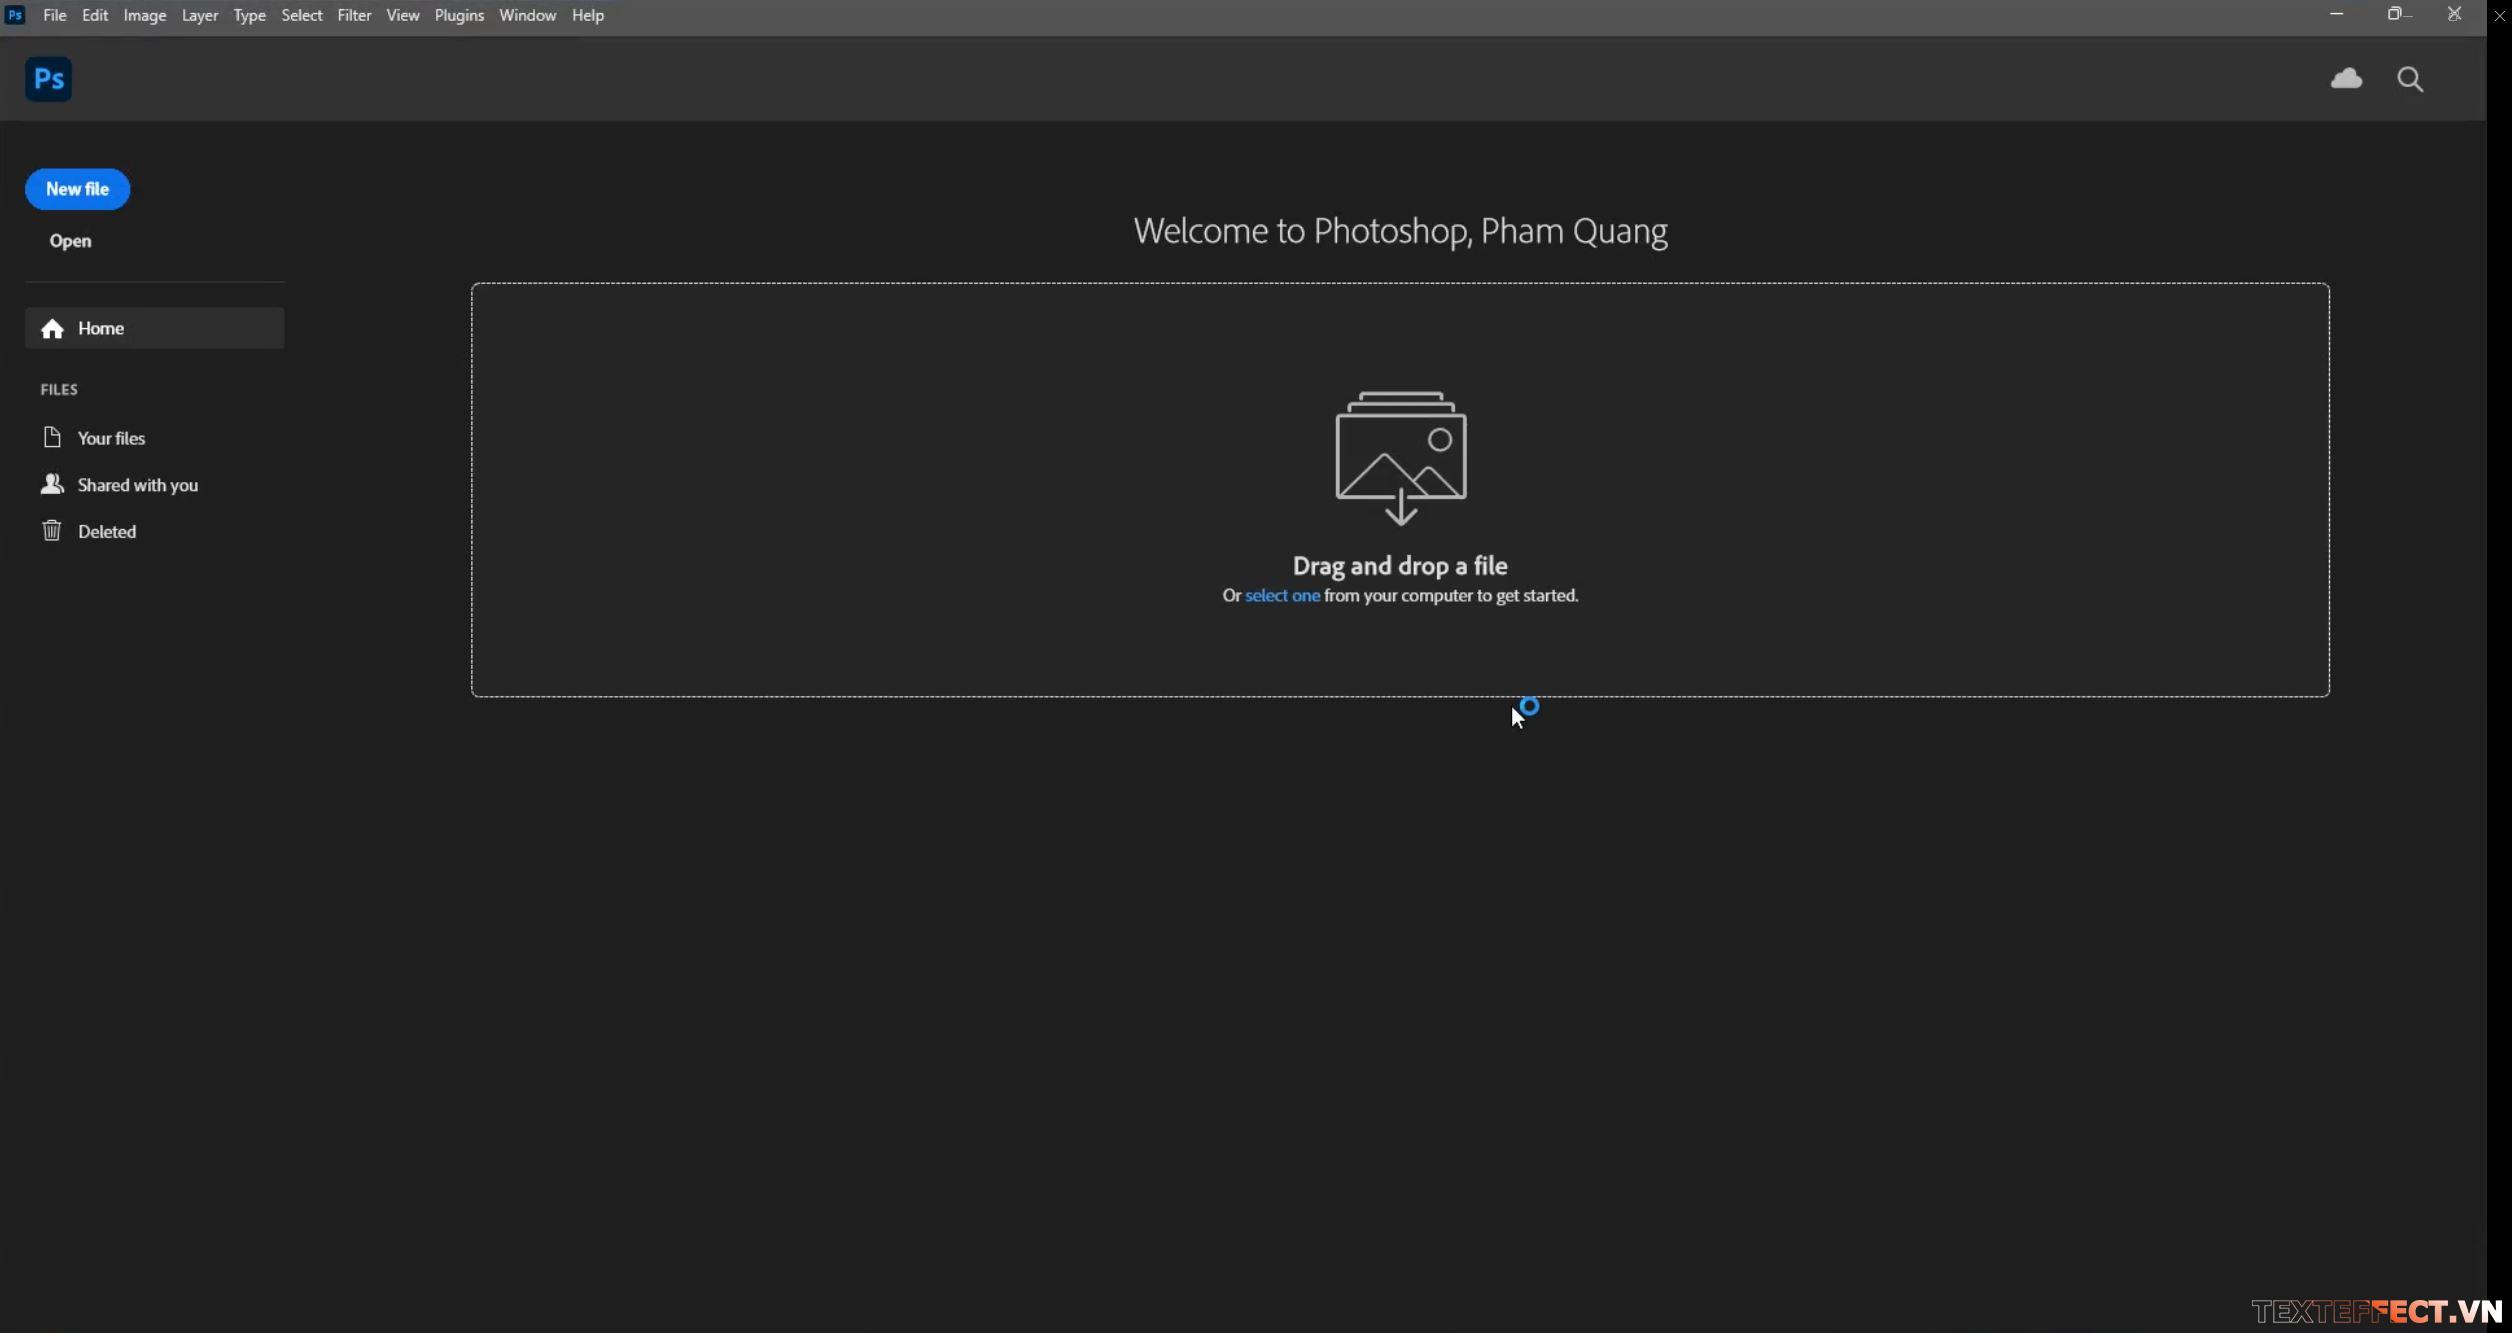
Task: Create a document with New file button
Action: tap(77, 189)
